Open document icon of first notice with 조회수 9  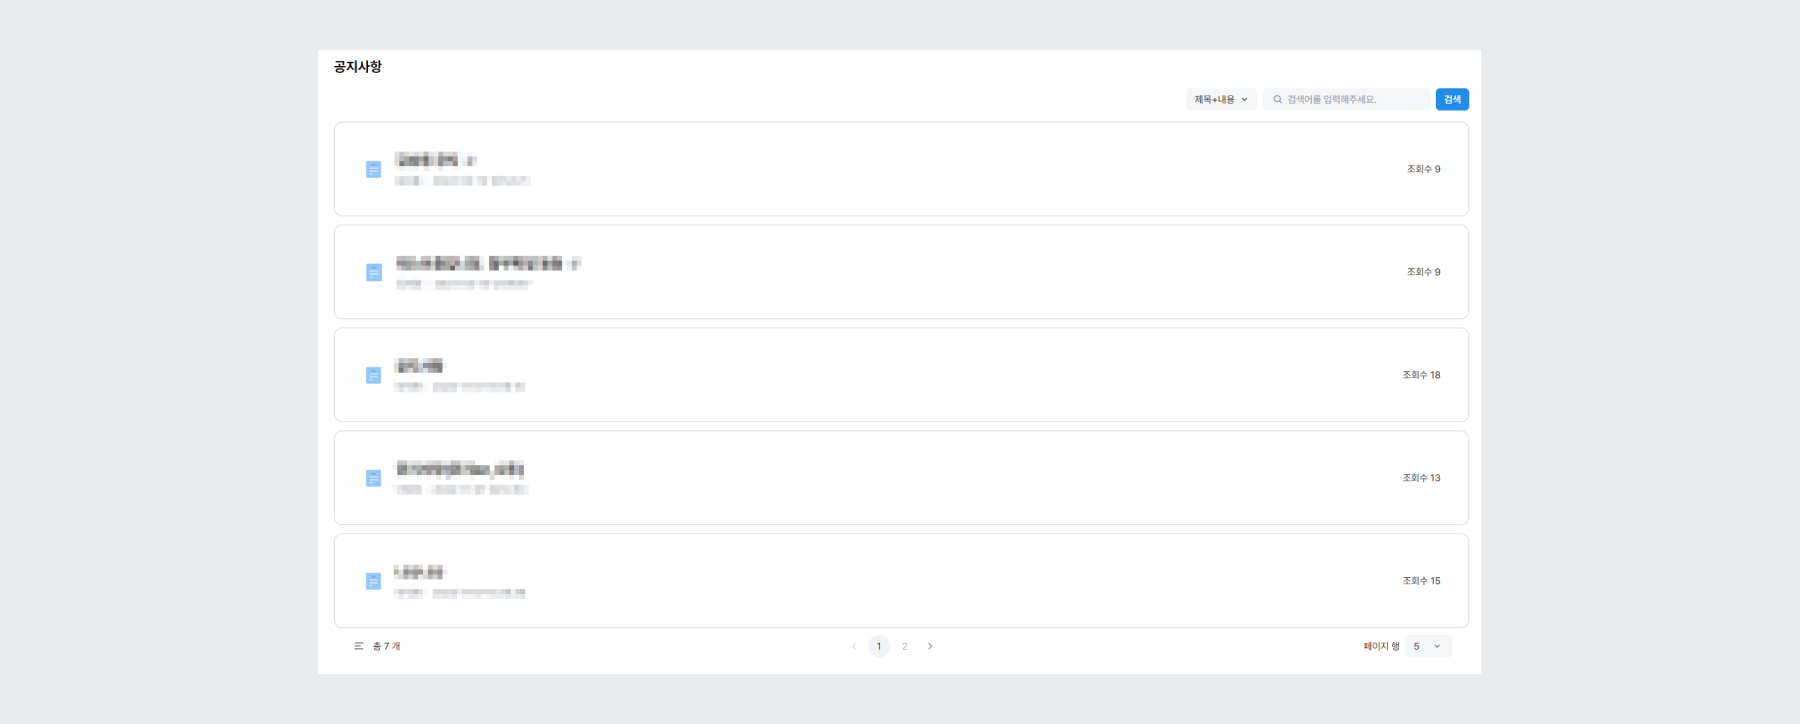click(x=373, y=169)
